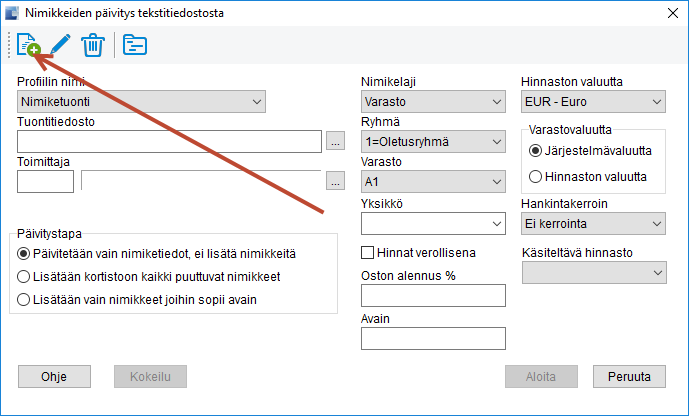Click the Aloita button
This screenshot has width=689, height=416.
tap(541, 376)
